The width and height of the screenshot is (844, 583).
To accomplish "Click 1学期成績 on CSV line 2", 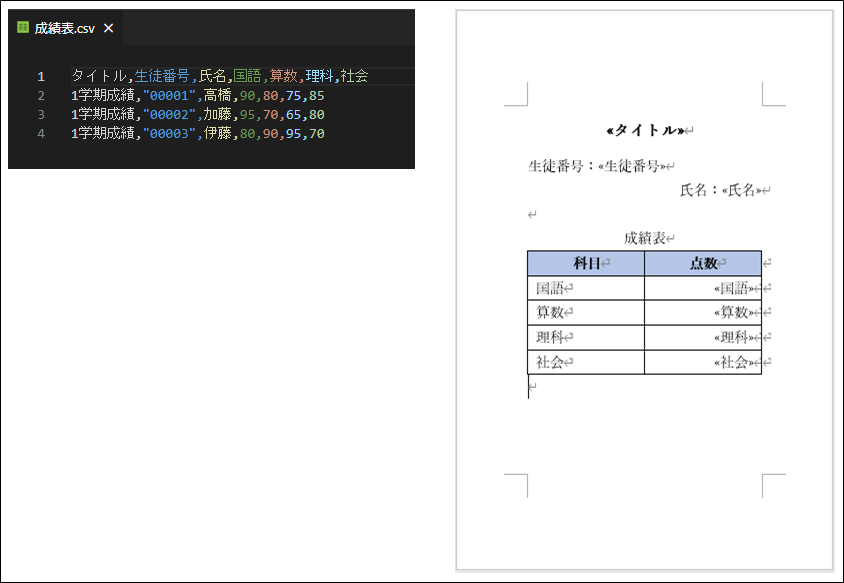I will coord(102,95).
